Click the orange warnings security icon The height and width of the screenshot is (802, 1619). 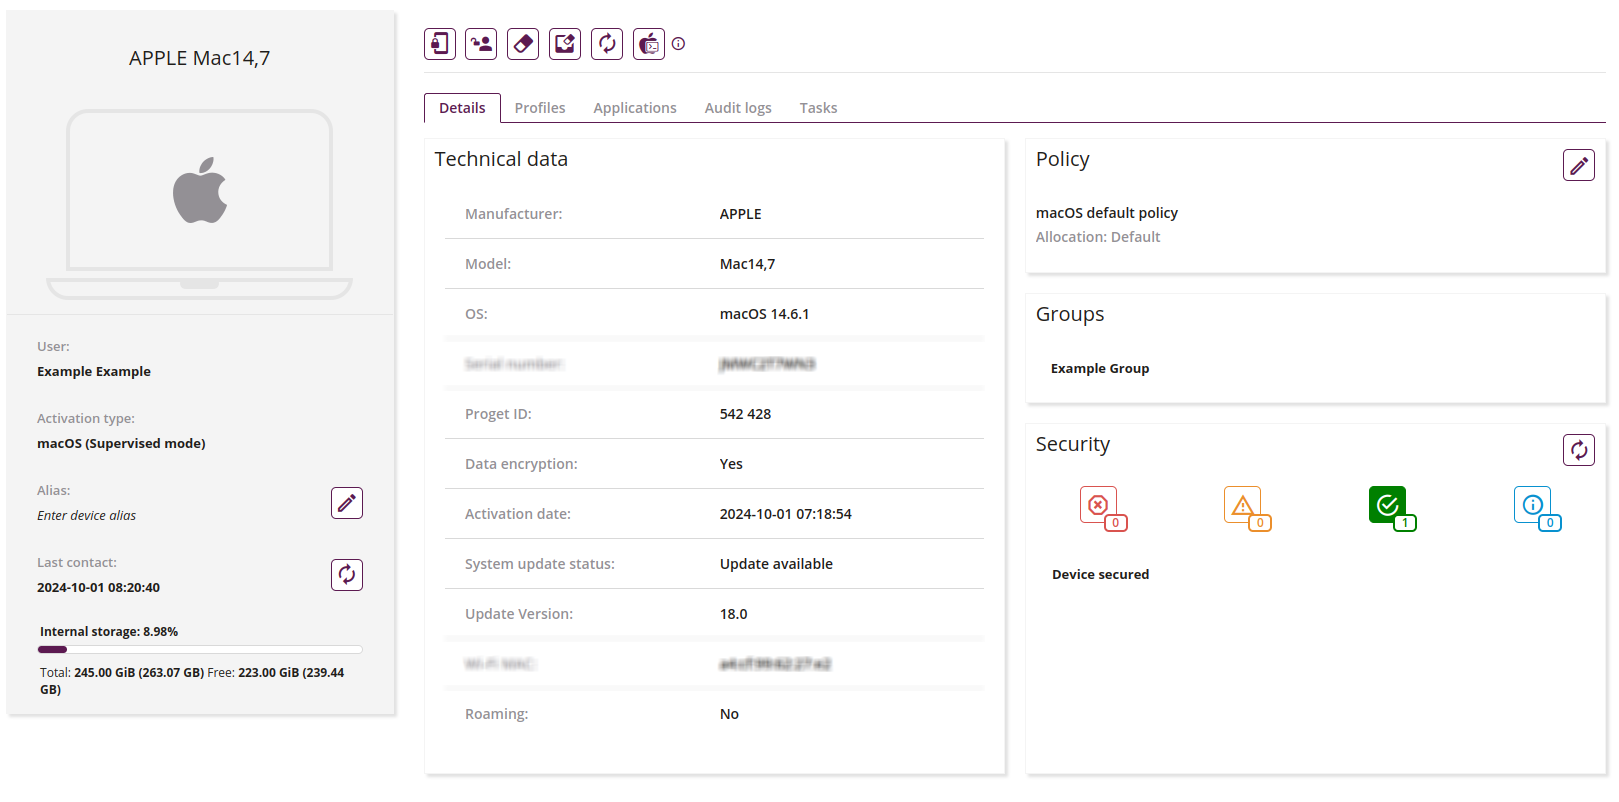(x=1247, y=508)
